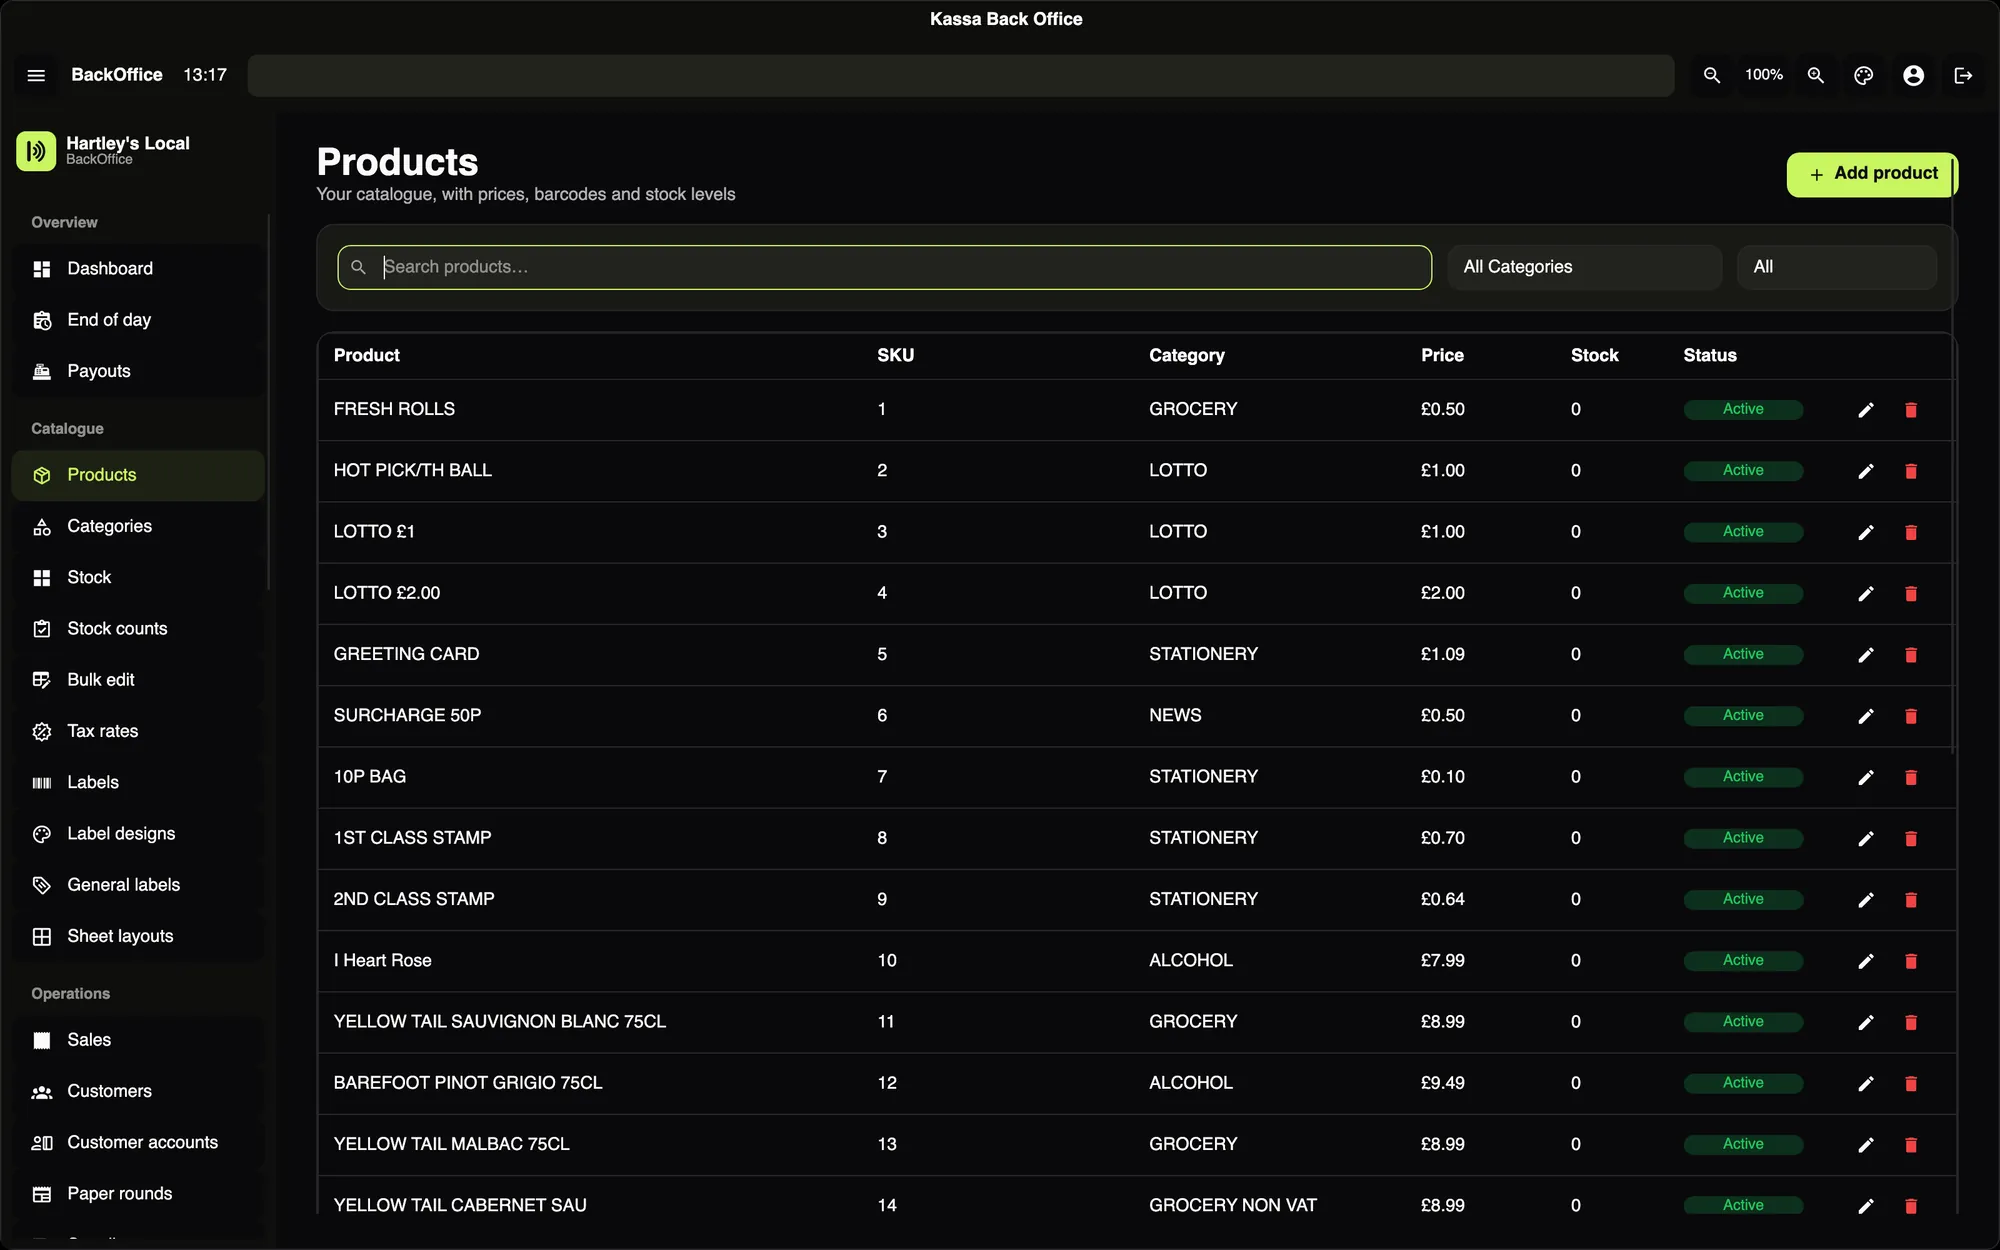Click the Add product button

coord(1872,174)
